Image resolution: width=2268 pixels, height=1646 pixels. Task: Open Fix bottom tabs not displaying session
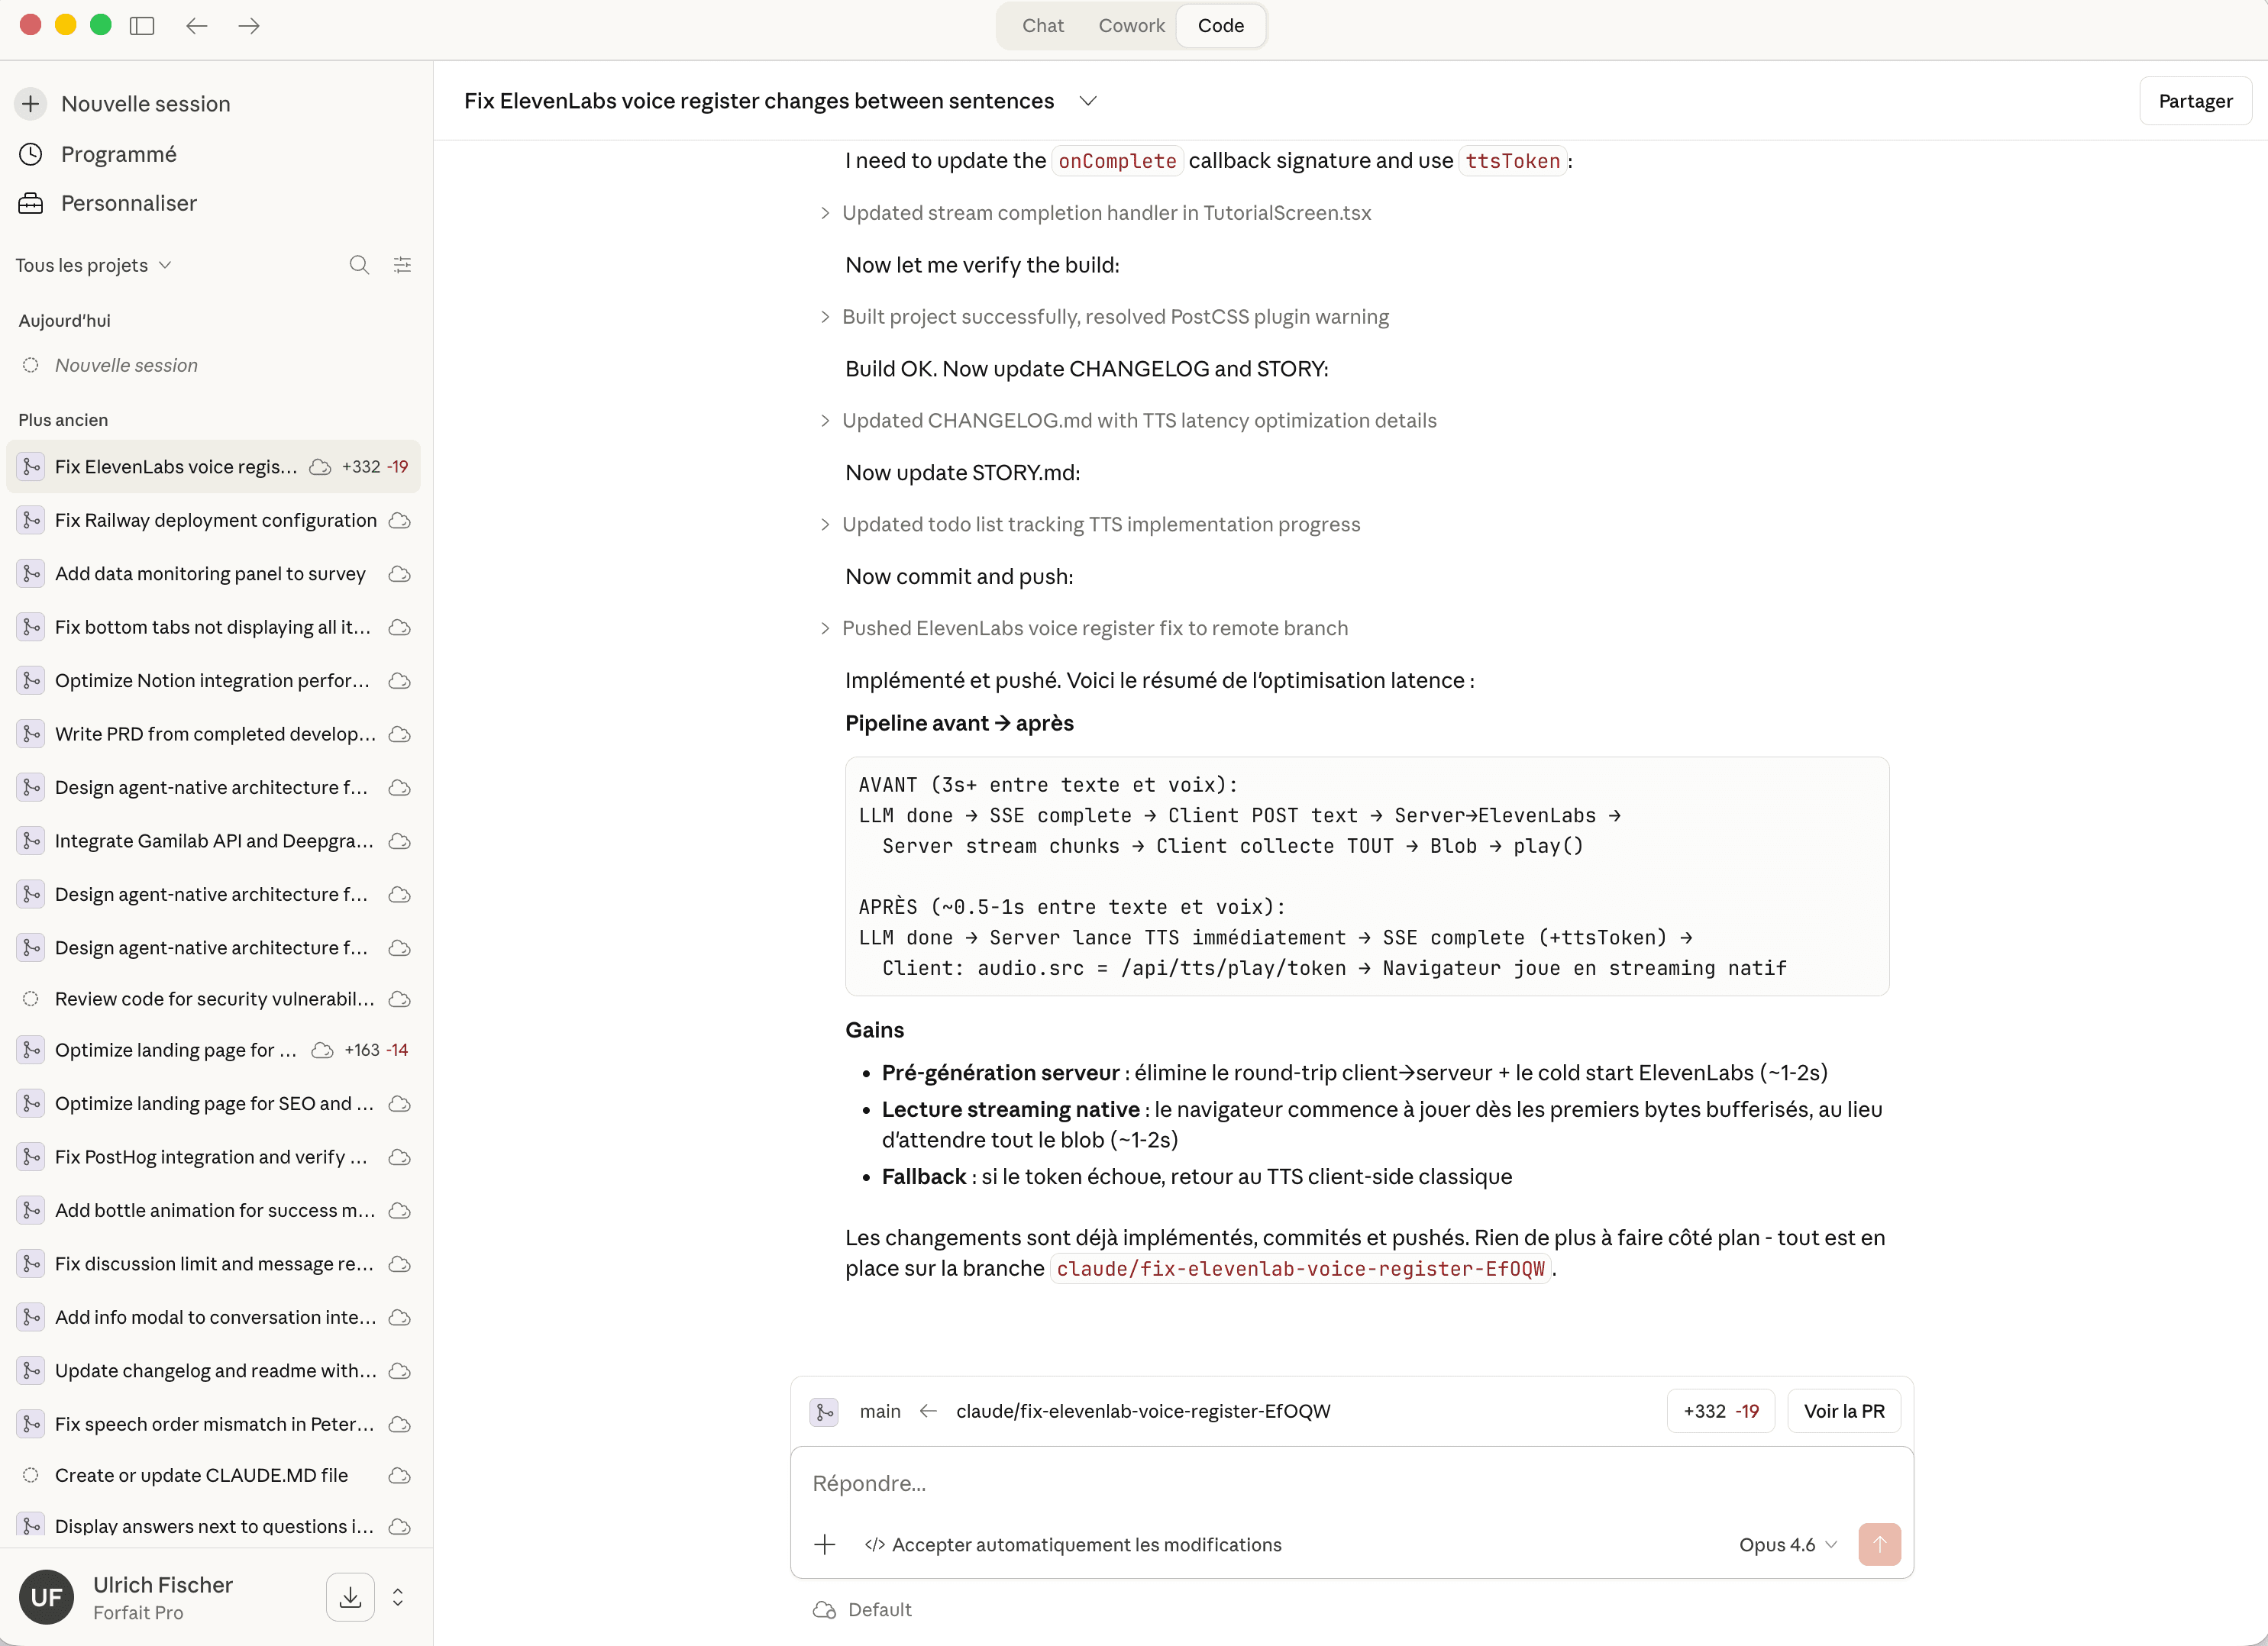click(213, 627)
